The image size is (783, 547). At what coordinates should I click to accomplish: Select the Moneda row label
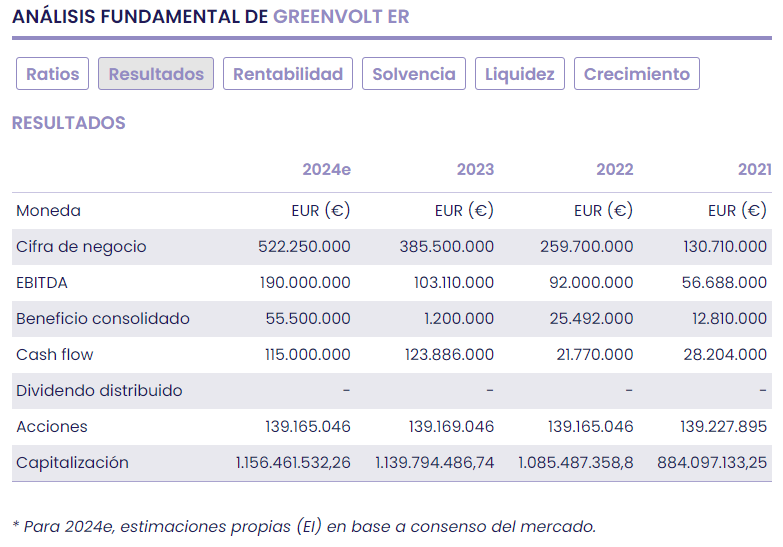tap(48, 210)
